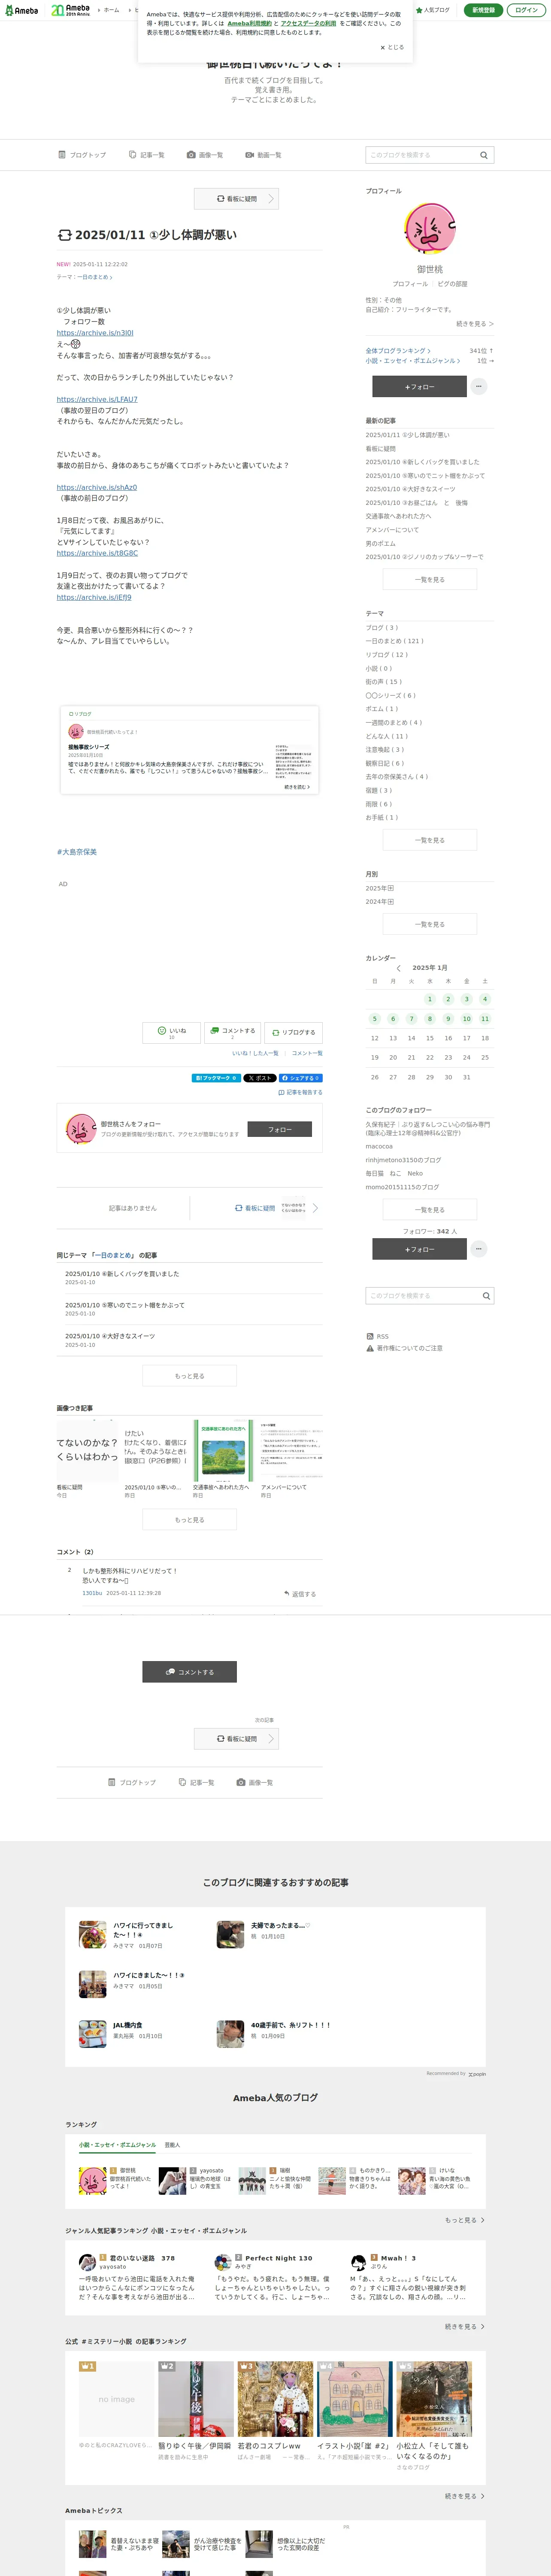551x2576 pixels.
Task: Open the アクセスデータの利用 link in the notice
Action: 308,23
